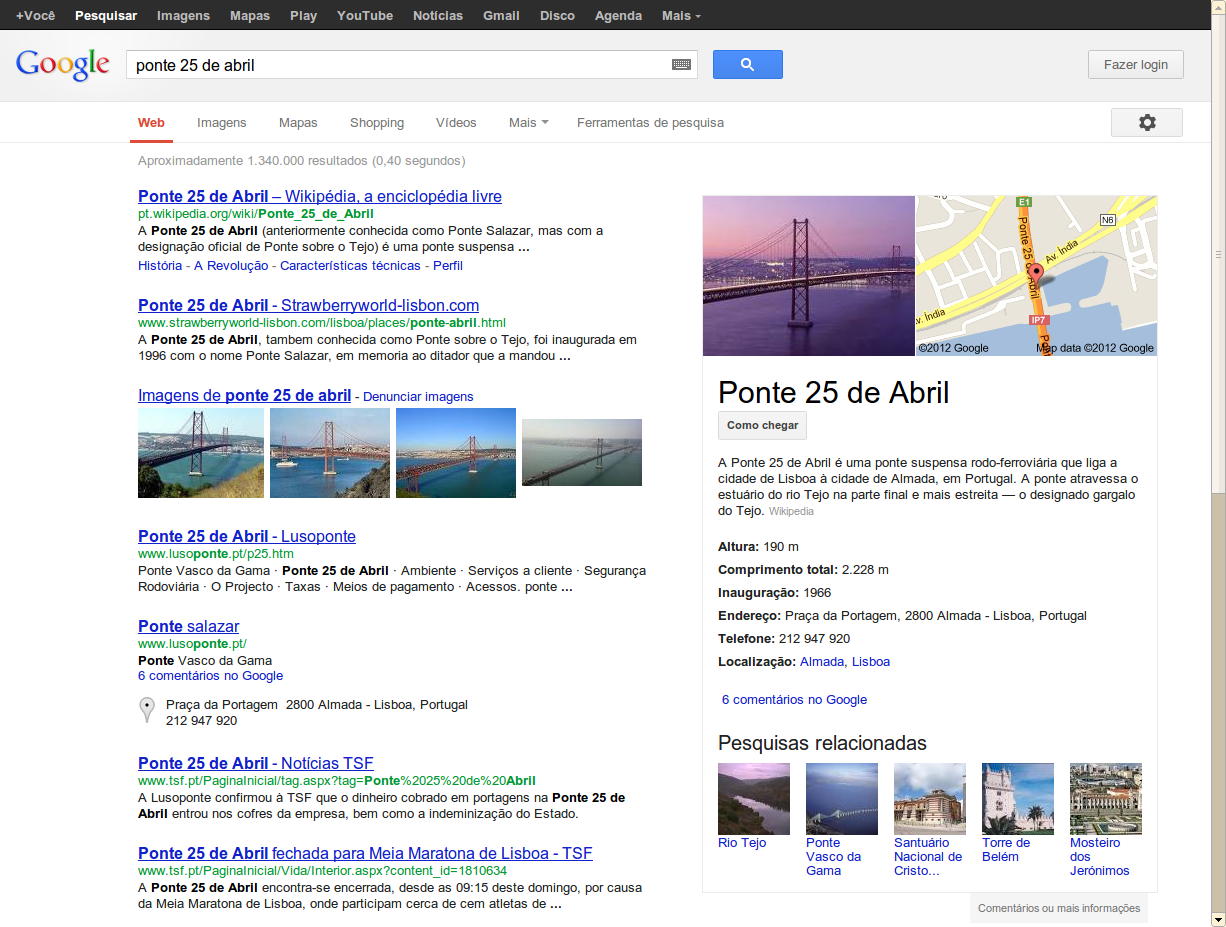This screenshot has width=1226, height=927.
Task: Open YouTube from the top navigation bar
Action: [365, 16]
